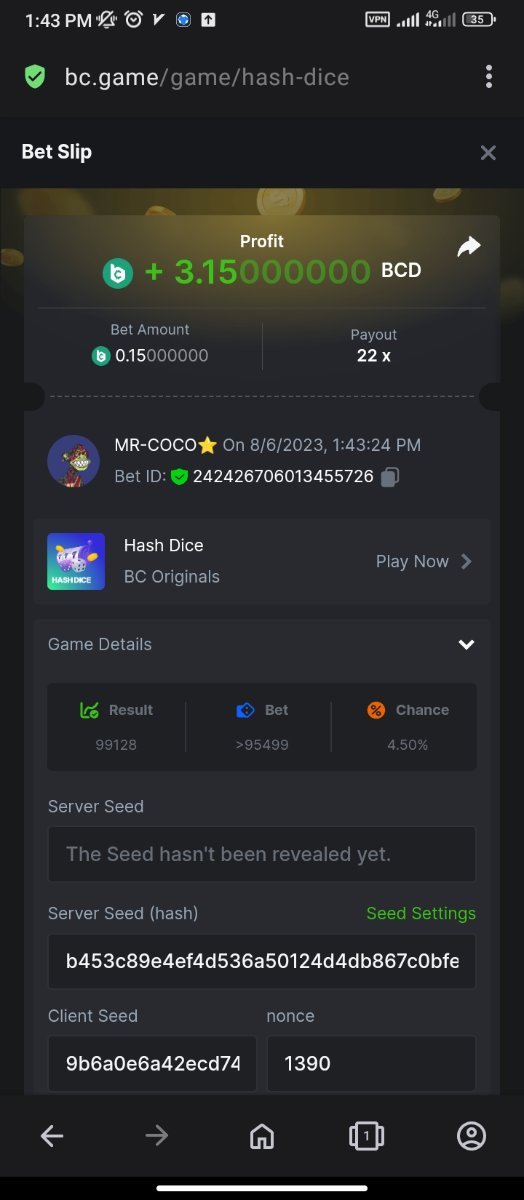Open Seed Settings link
The height and width of the screenshot is (1200, 524).
[421, 913]
